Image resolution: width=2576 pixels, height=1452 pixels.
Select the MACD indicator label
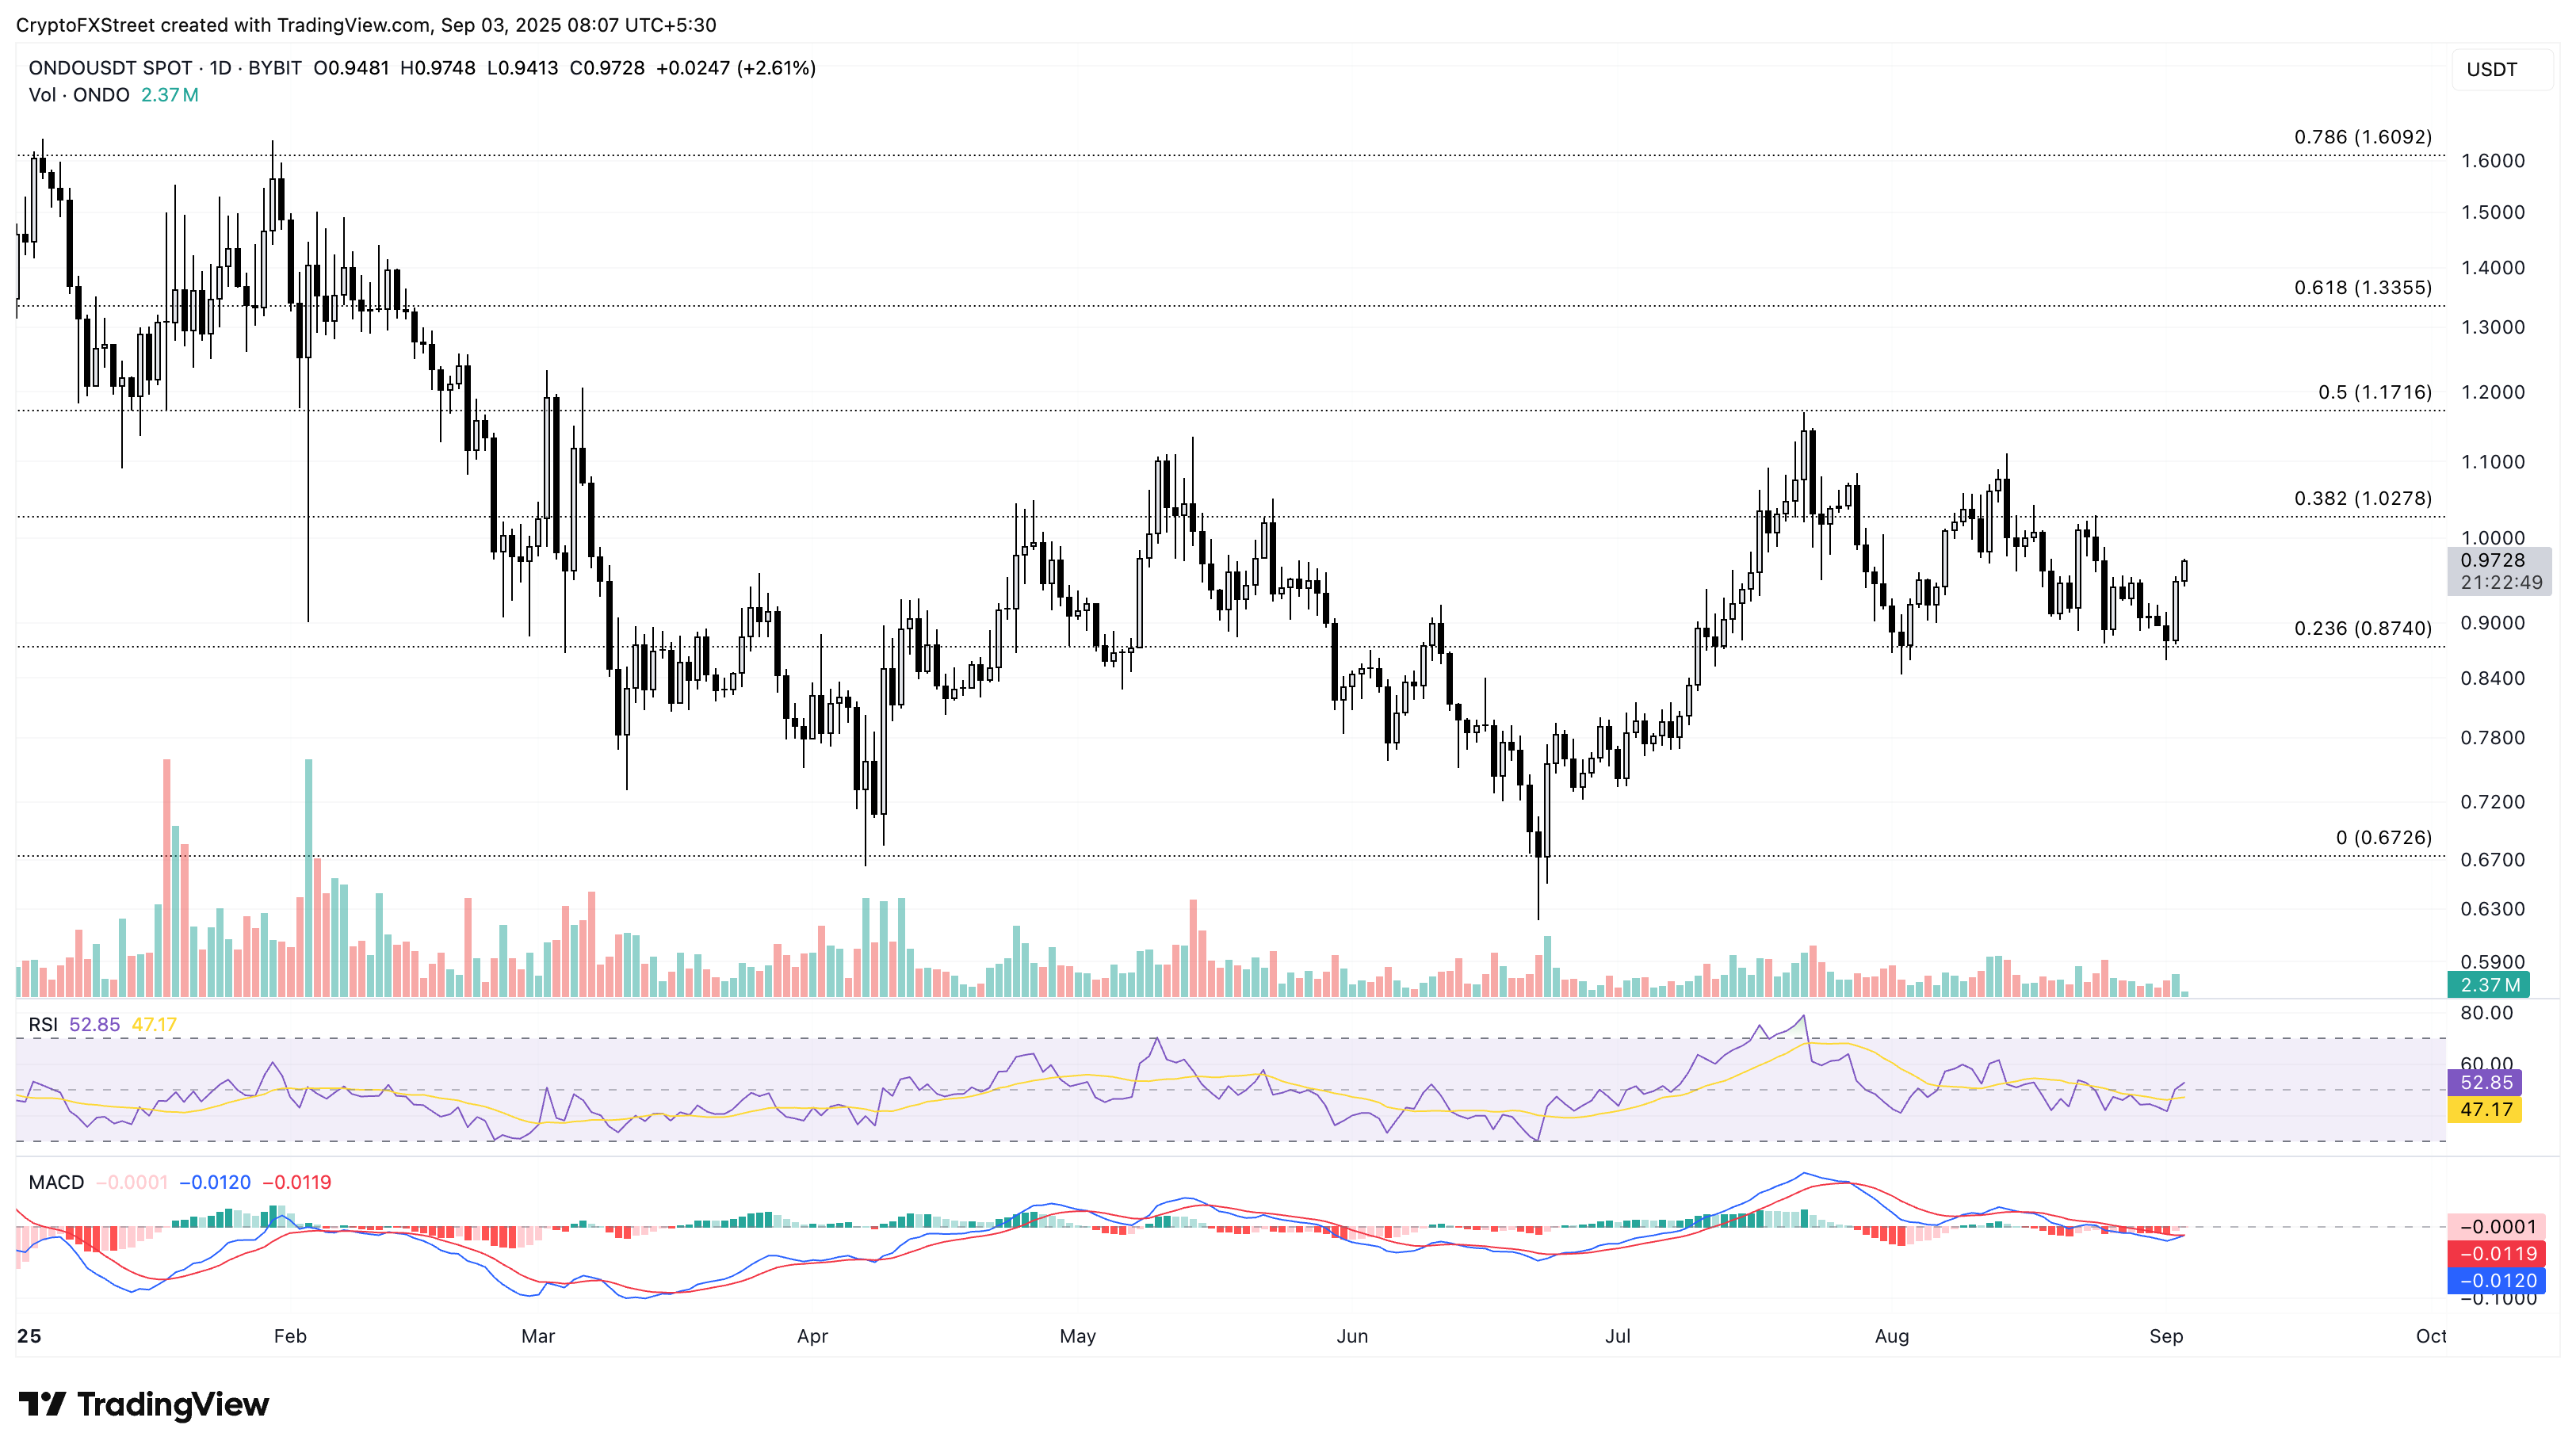56,1182
